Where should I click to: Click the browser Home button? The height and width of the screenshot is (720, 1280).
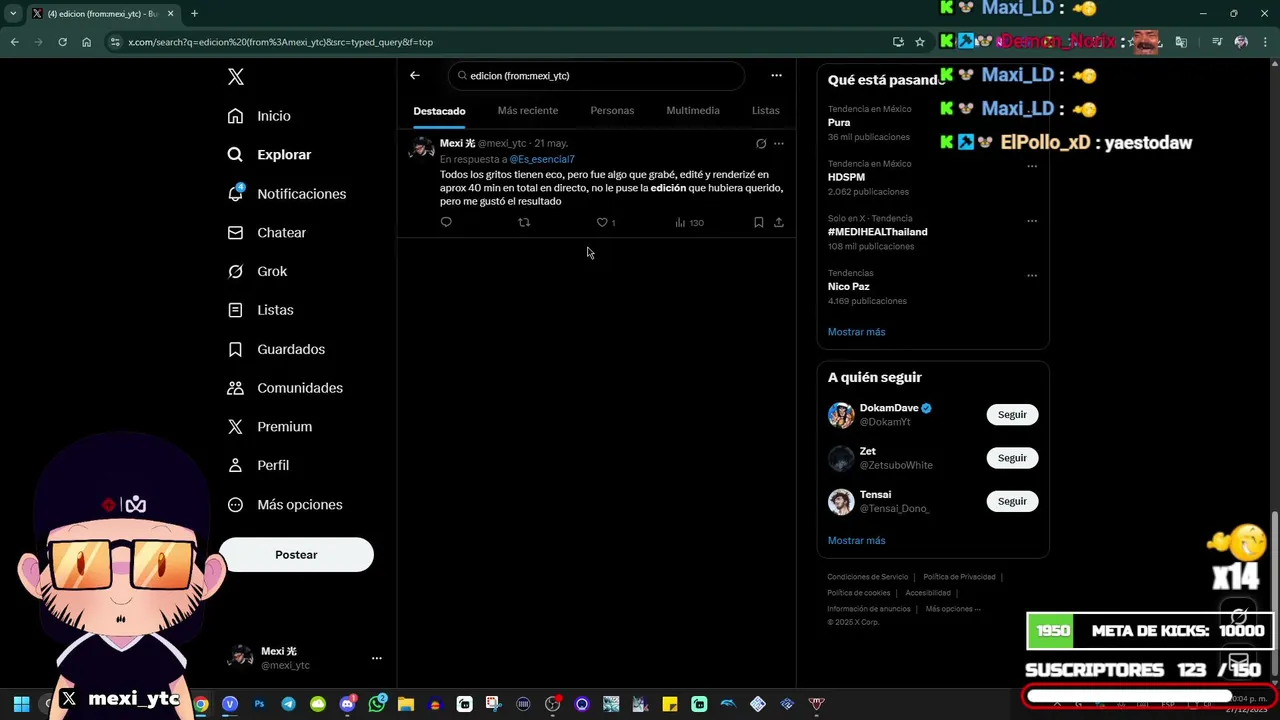pyautogui.click(x=87, y=42)
